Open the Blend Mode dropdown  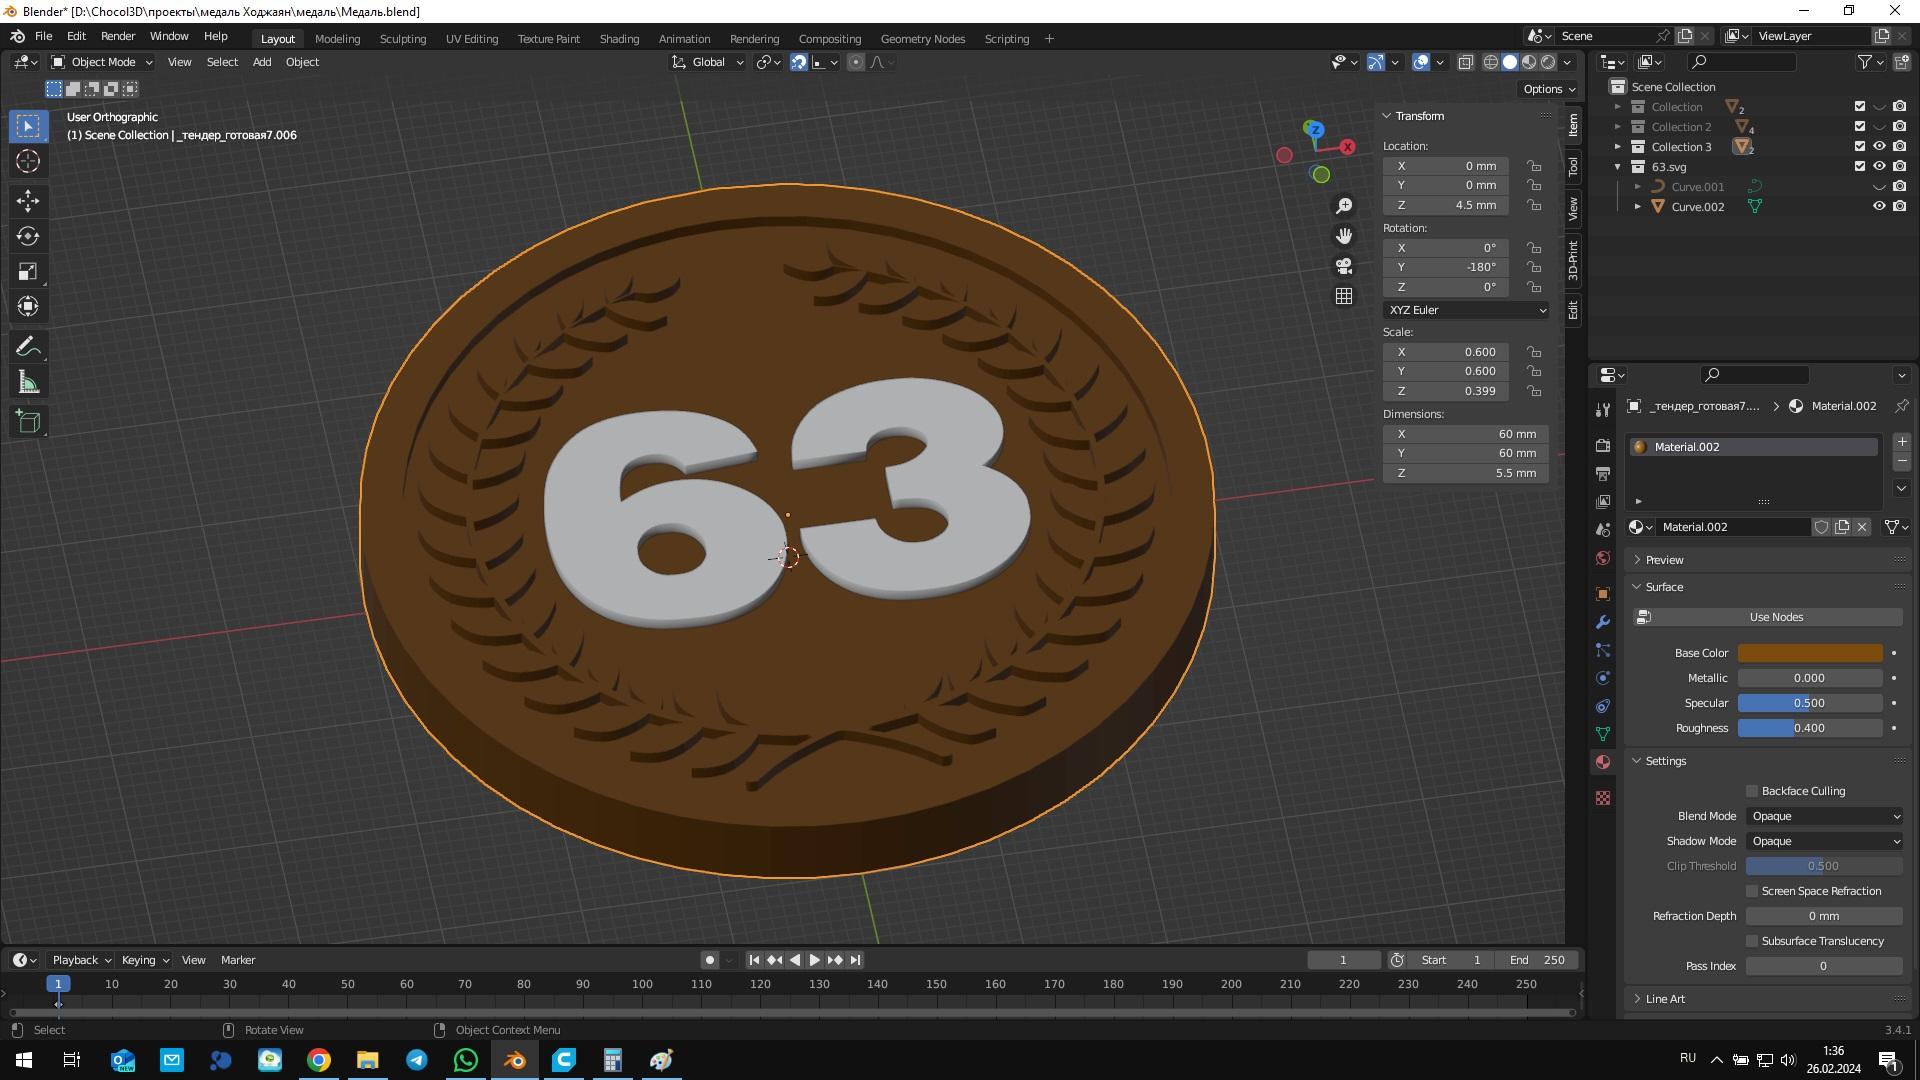tap(1825, 816)
